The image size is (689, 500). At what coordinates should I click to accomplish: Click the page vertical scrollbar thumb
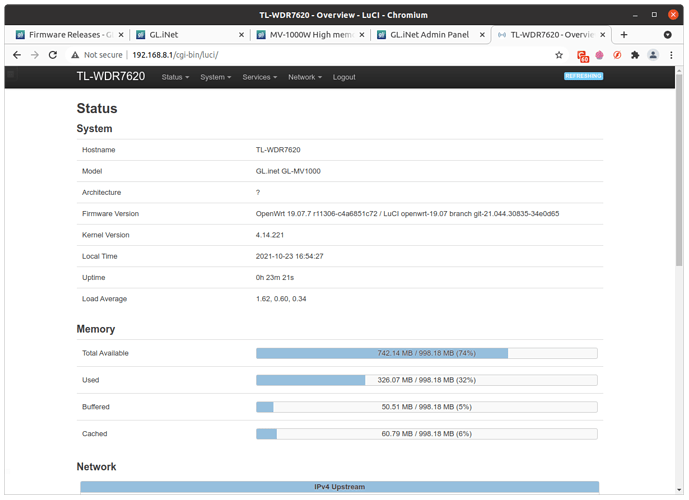click(x=679, y=169)
